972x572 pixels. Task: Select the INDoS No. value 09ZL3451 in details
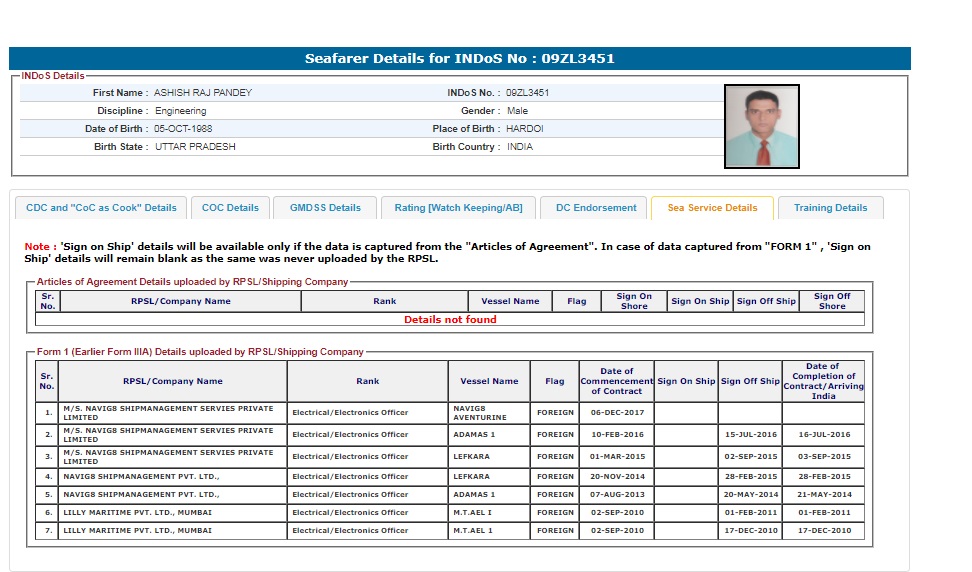pyautogui.click(x=527, y=93)
